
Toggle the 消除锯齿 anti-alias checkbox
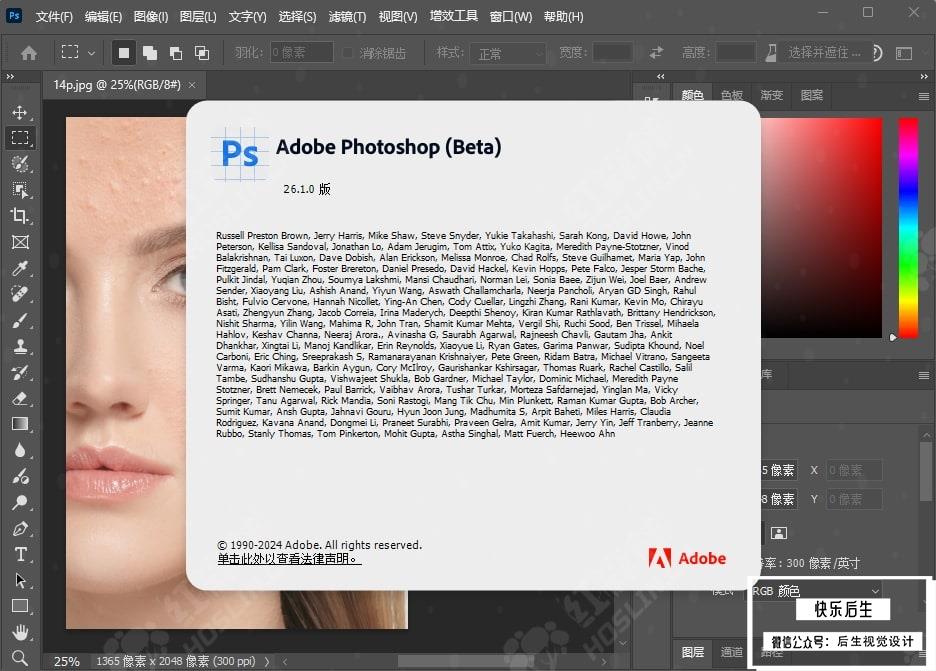[x=347, y=53]
